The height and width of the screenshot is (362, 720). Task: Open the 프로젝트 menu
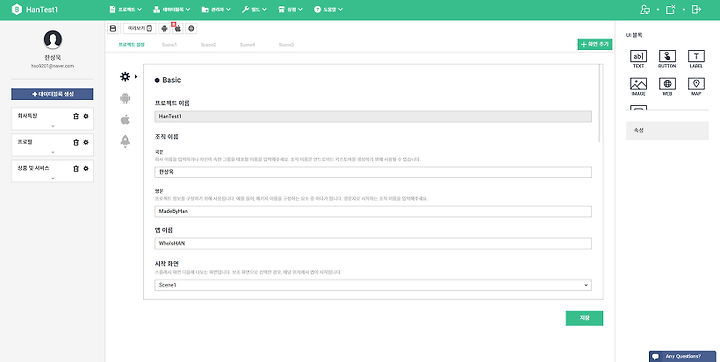pyautogui.click(x=125, y=9)
